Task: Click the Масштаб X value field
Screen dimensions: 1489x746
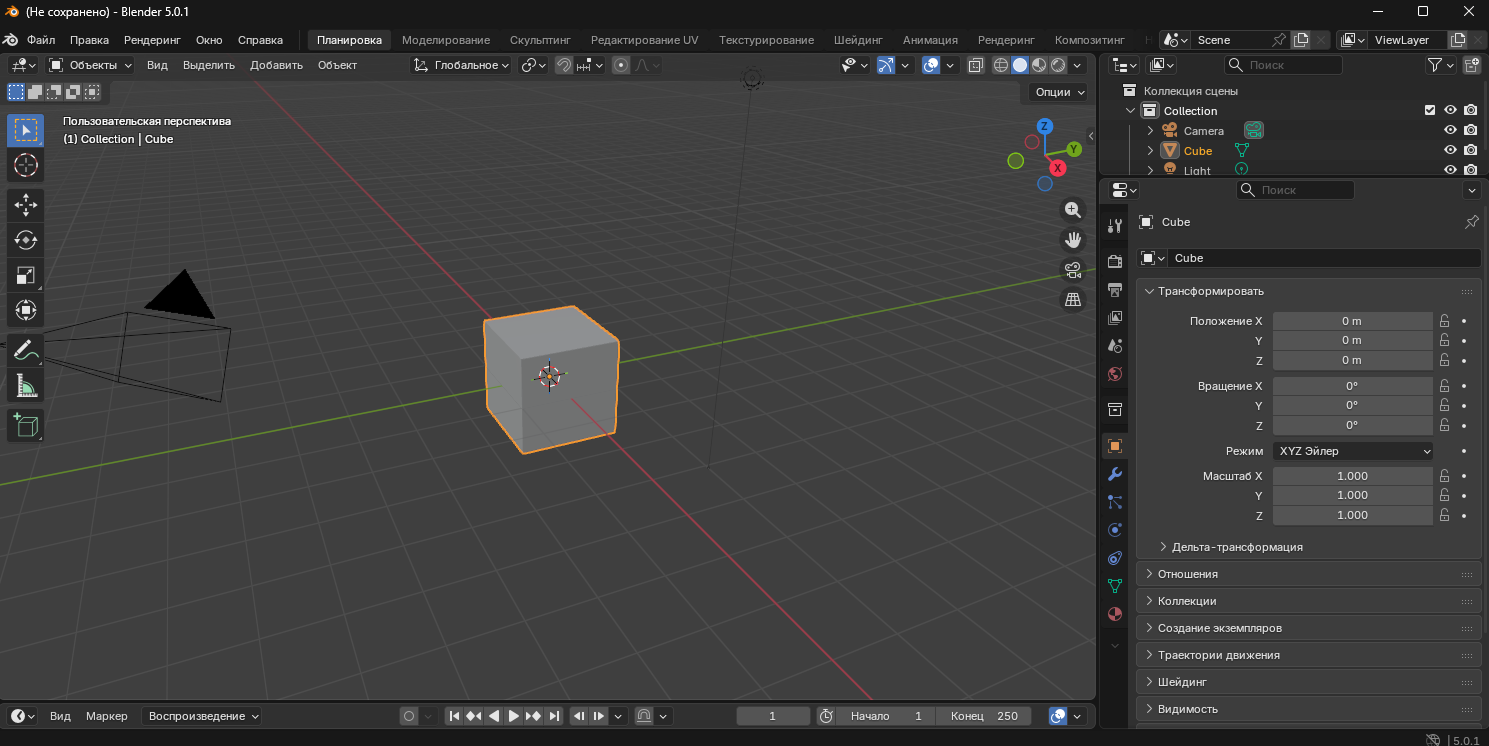Action: coord(1352,476)
